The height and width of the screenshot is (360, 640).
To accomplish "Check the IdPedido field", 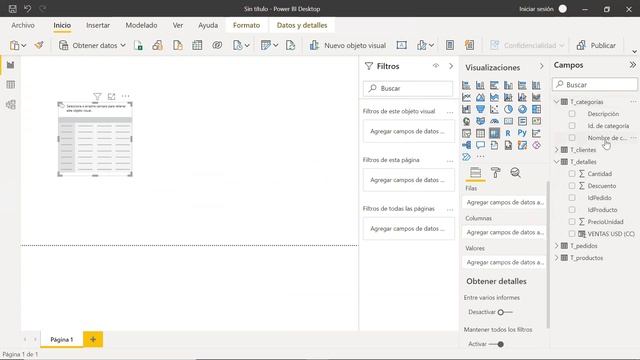I will [x=572, y=198].
